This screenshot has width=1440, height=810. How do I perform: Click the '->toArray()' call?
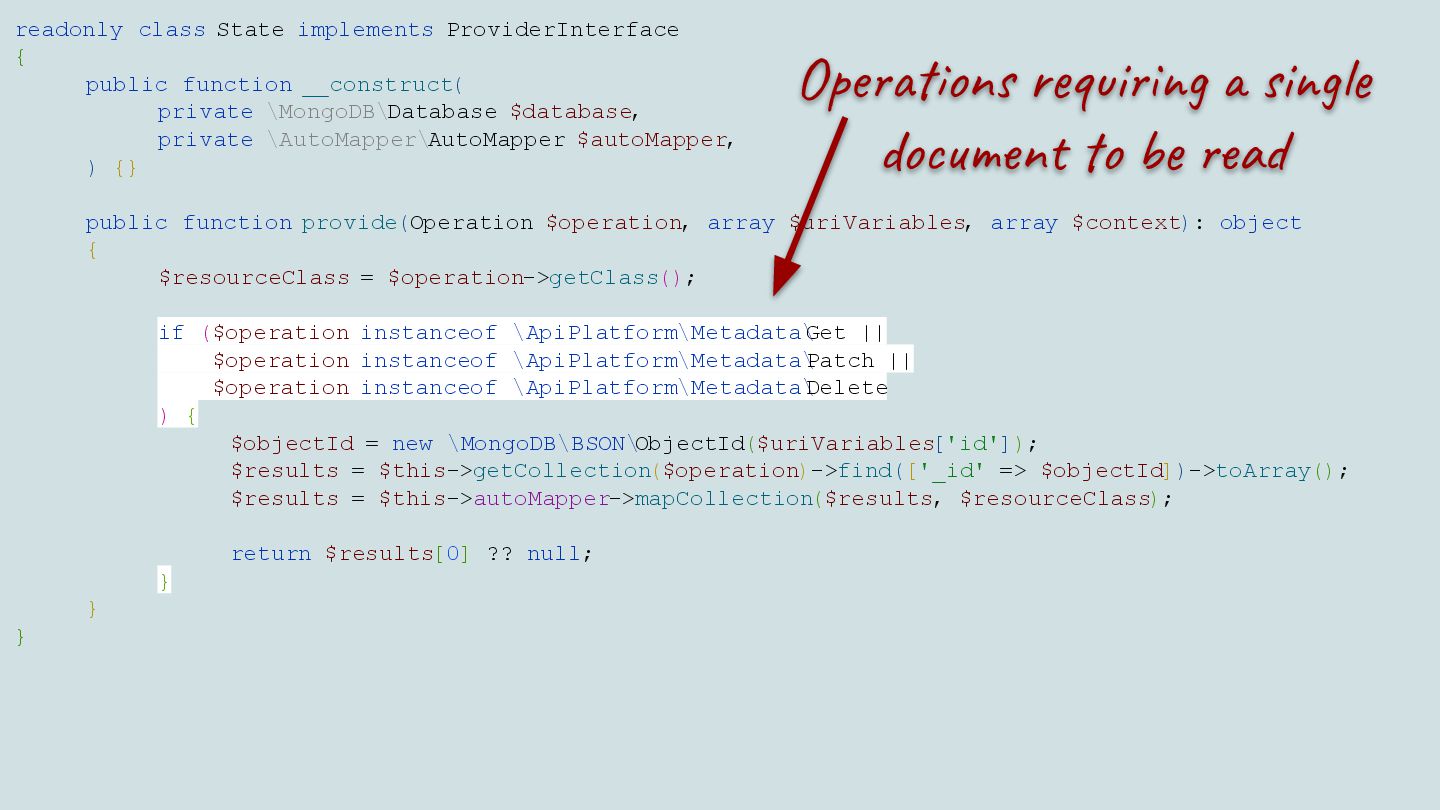1261,471
